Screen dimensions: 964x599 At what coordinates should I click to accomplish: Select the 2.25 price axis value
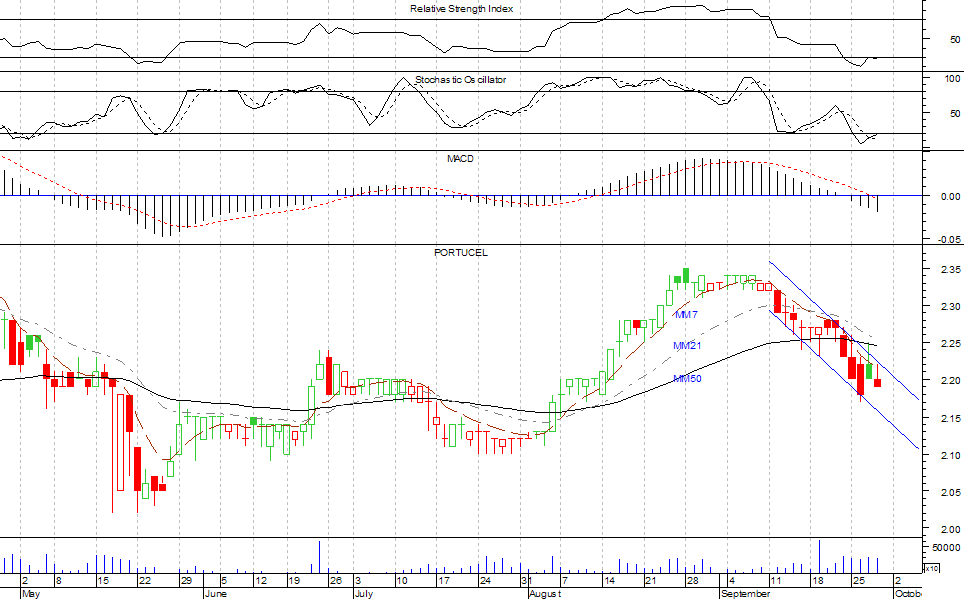point(950,344)
